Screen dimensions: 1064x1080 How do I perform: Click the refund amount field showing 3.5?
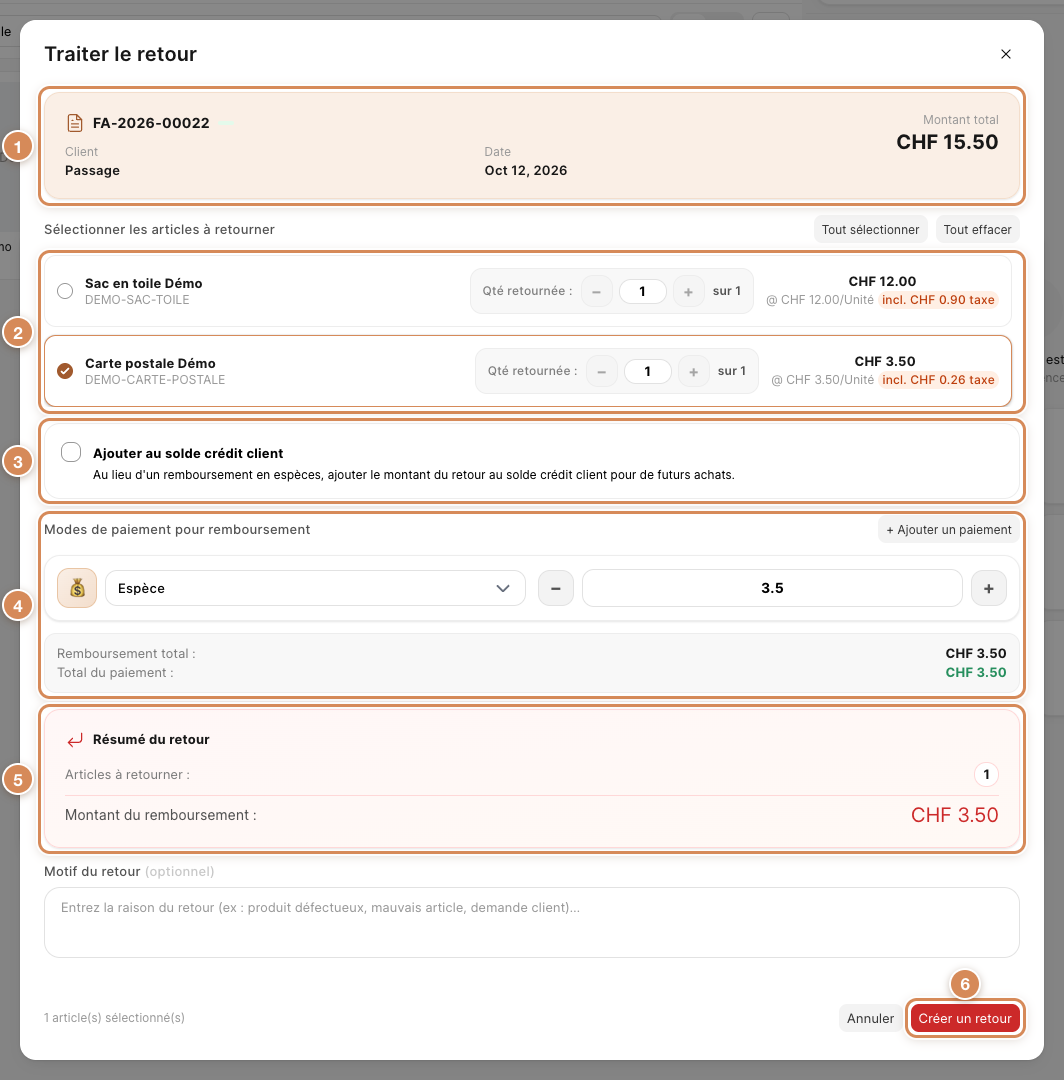(x=772, y=588)
